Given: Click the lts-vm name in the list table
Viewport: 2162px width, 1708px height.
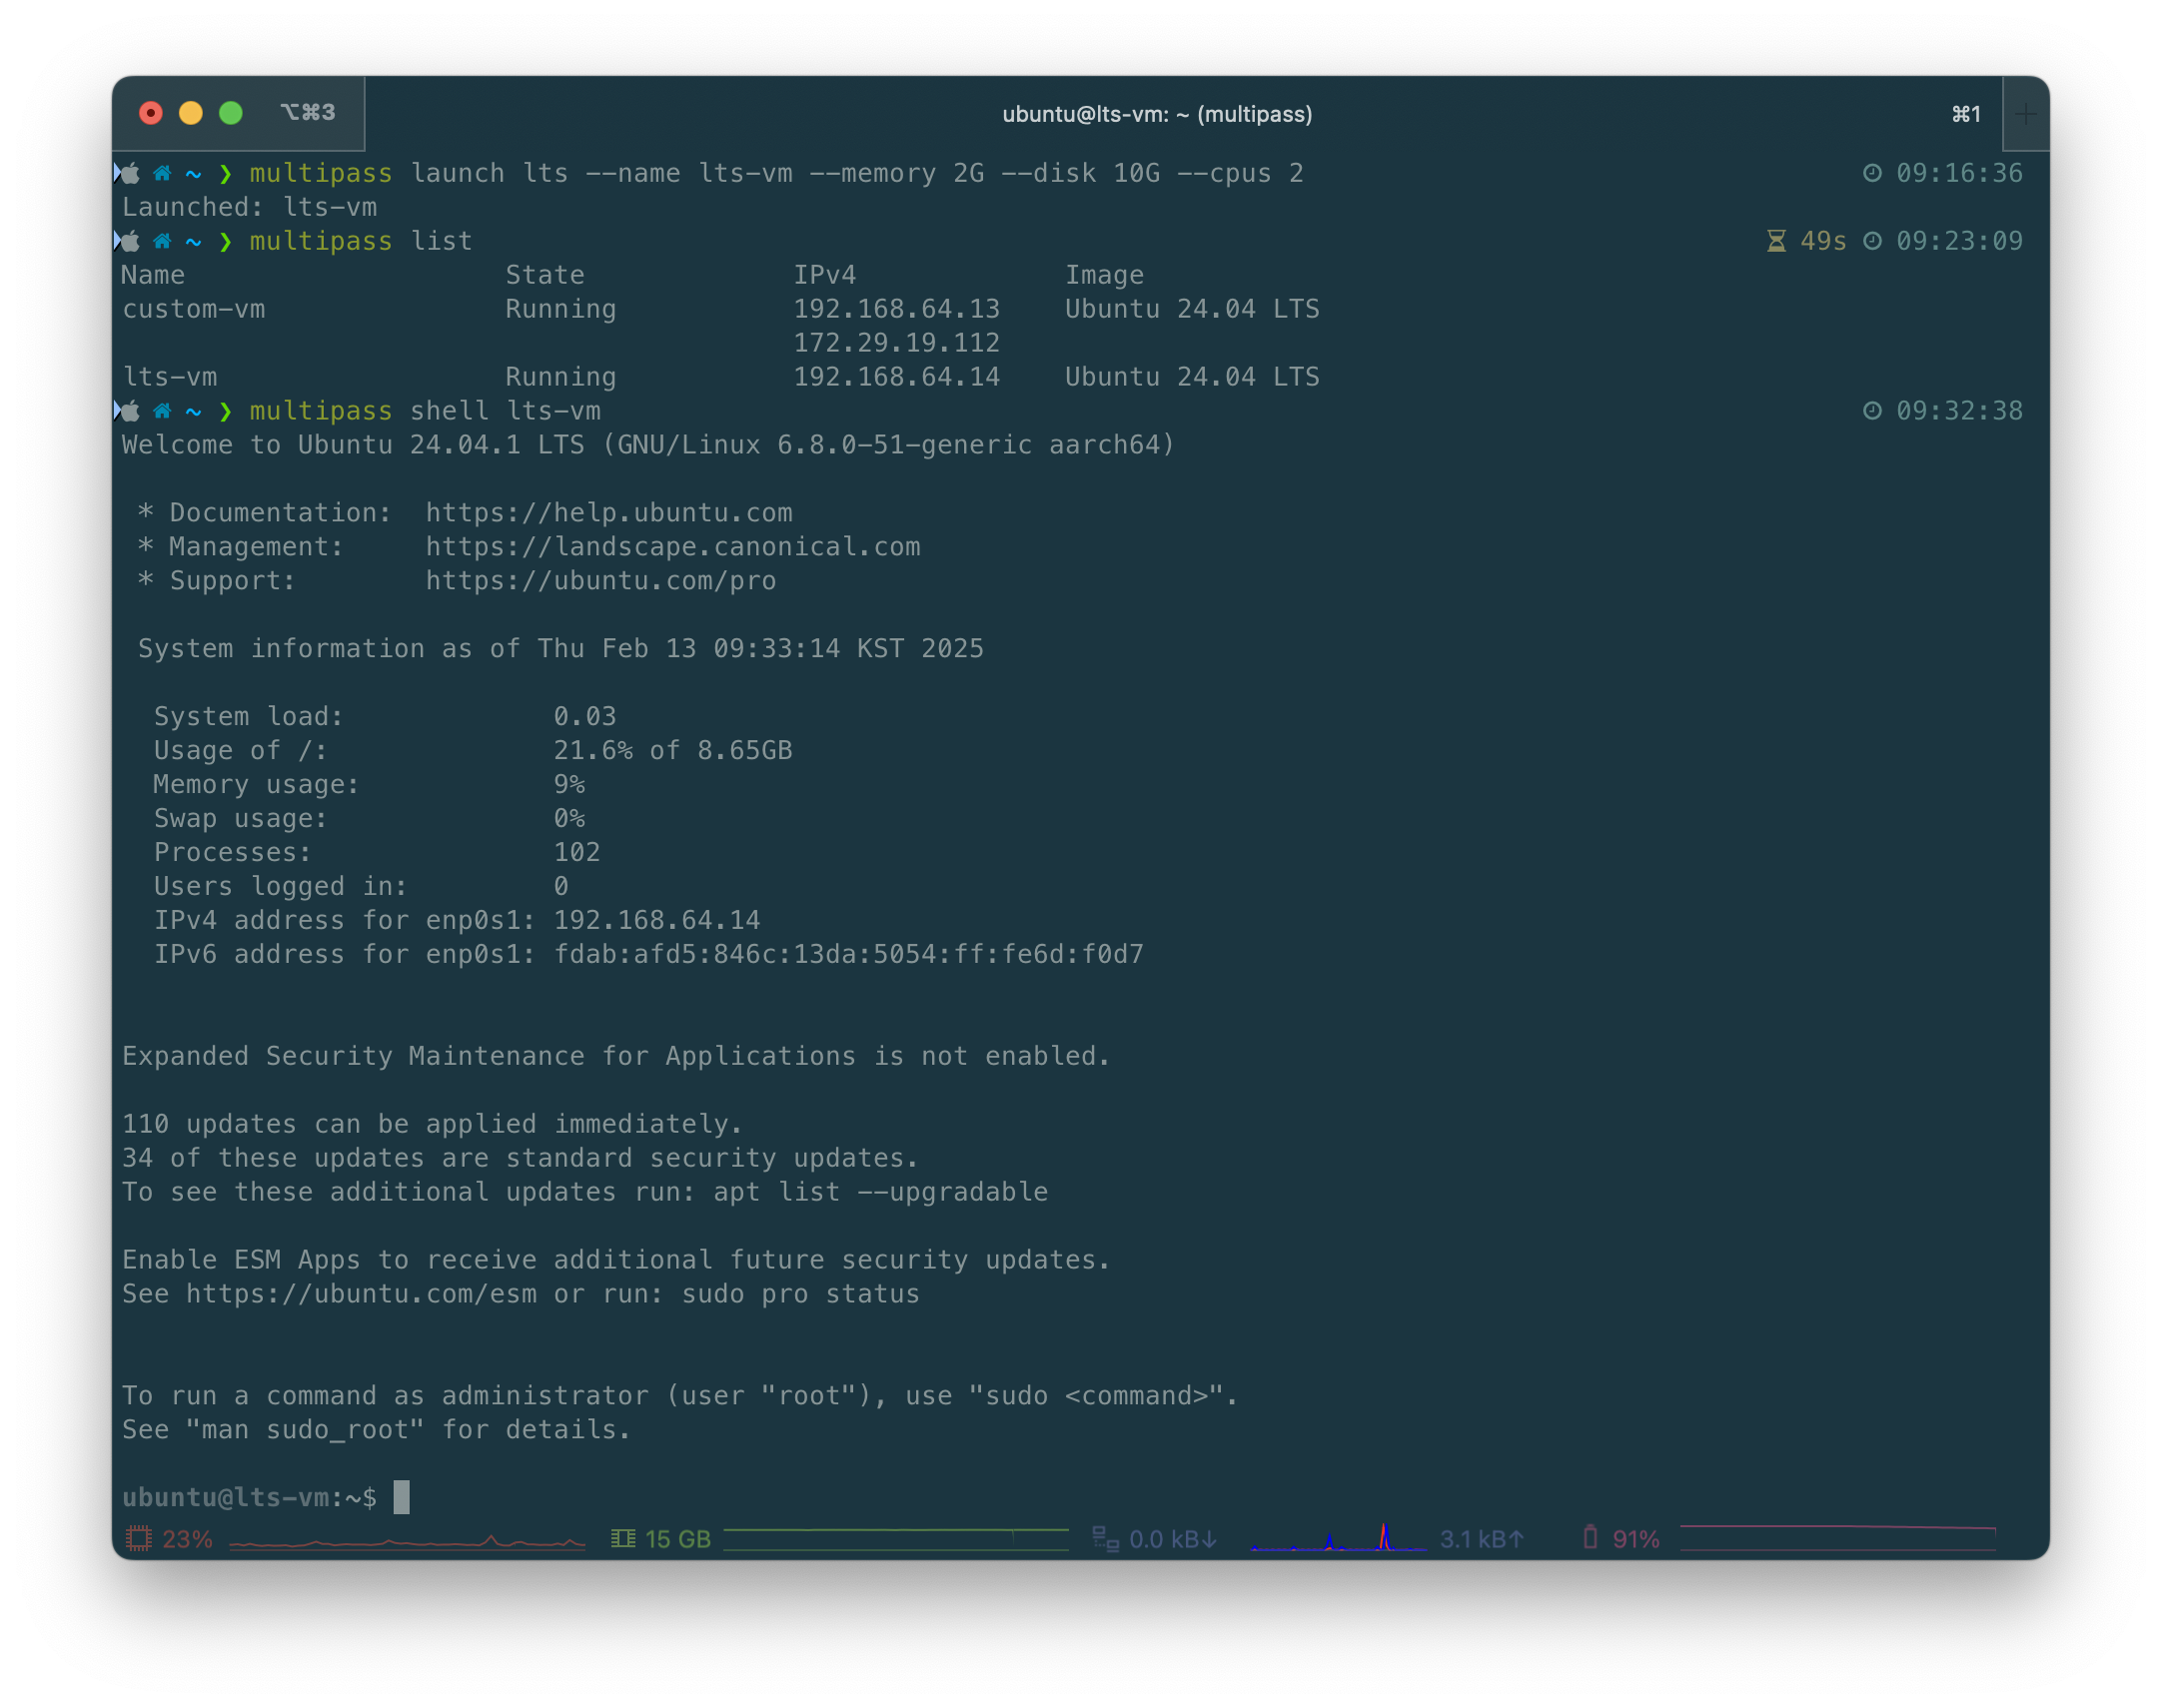Looking at the screenshot, I should tap(170, 377).
